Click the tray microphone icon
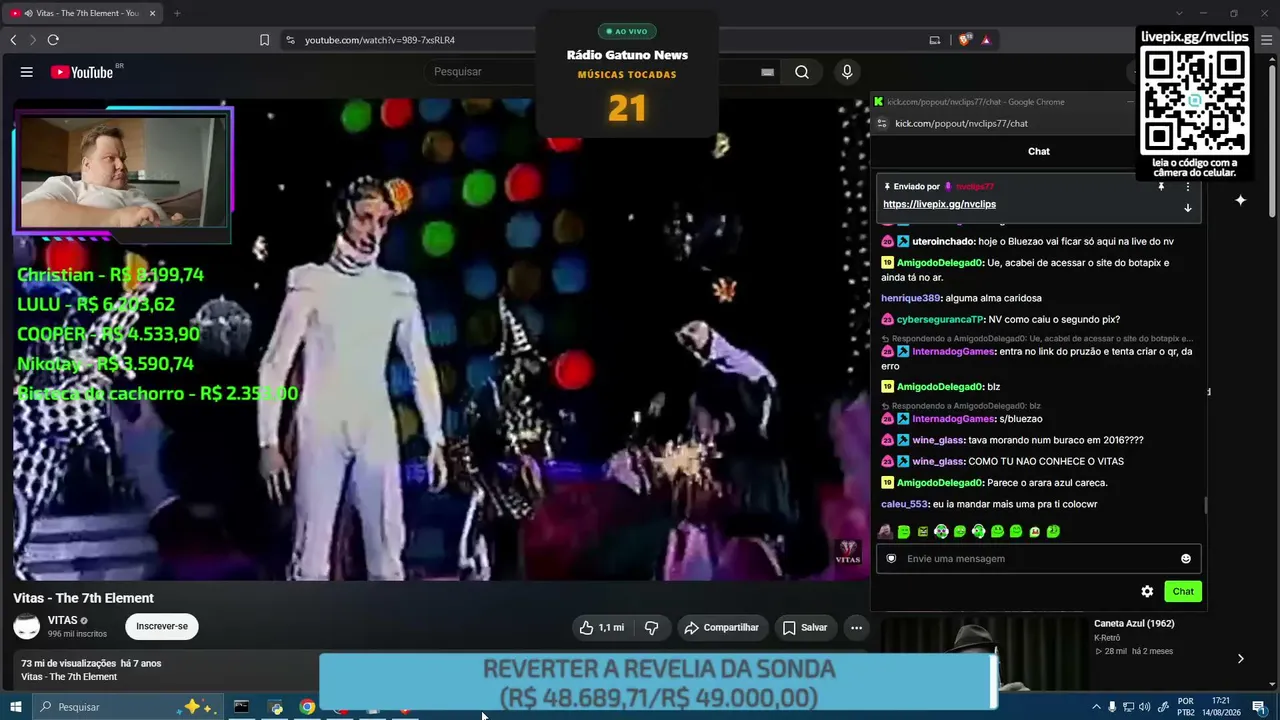This screenshot has width=1280, height=720. point(1112,707)
